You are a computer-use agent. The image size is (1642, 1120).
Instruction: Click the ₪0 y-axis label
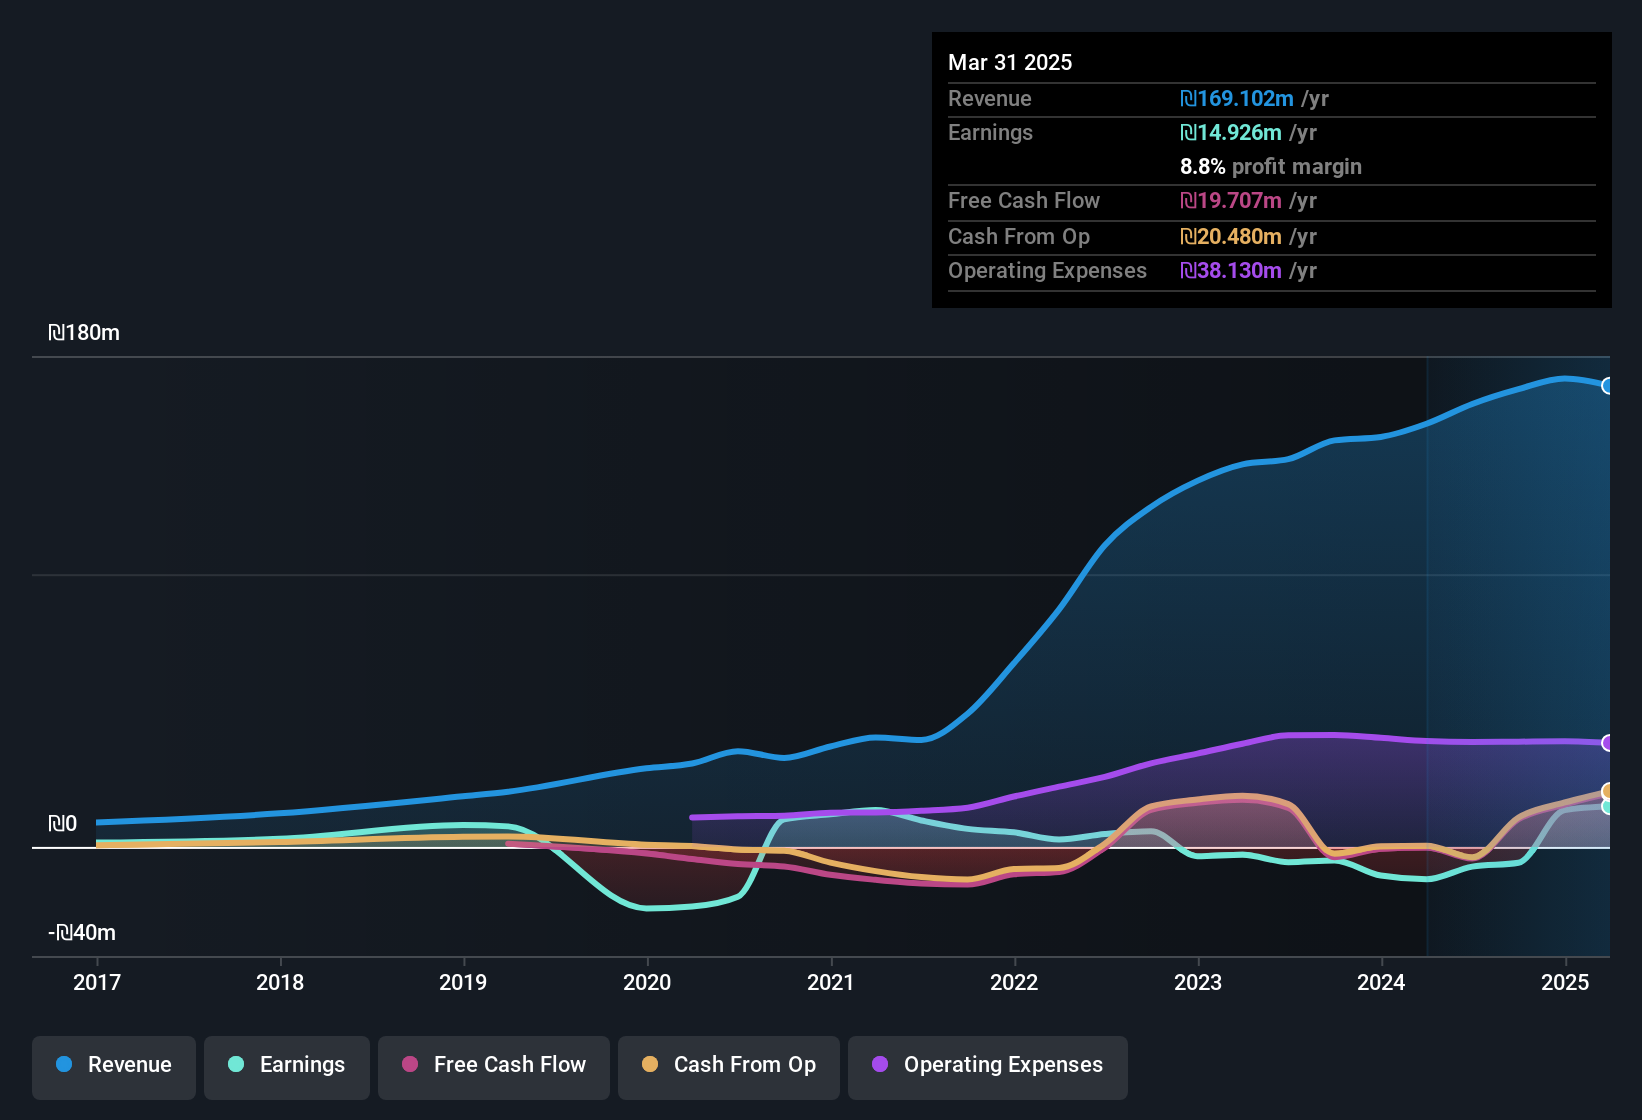(63, 824)
